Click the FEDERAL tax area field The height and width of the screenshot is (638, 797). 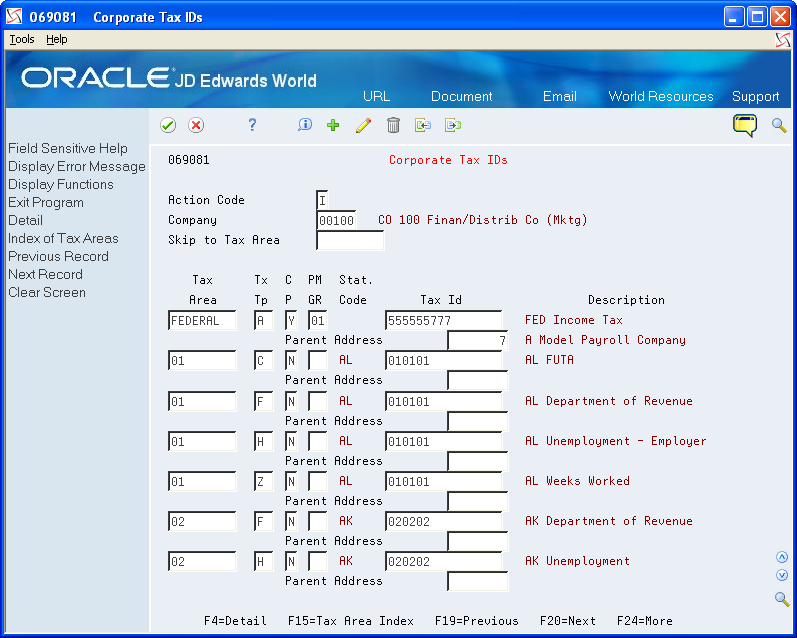[x=202, y=320]
